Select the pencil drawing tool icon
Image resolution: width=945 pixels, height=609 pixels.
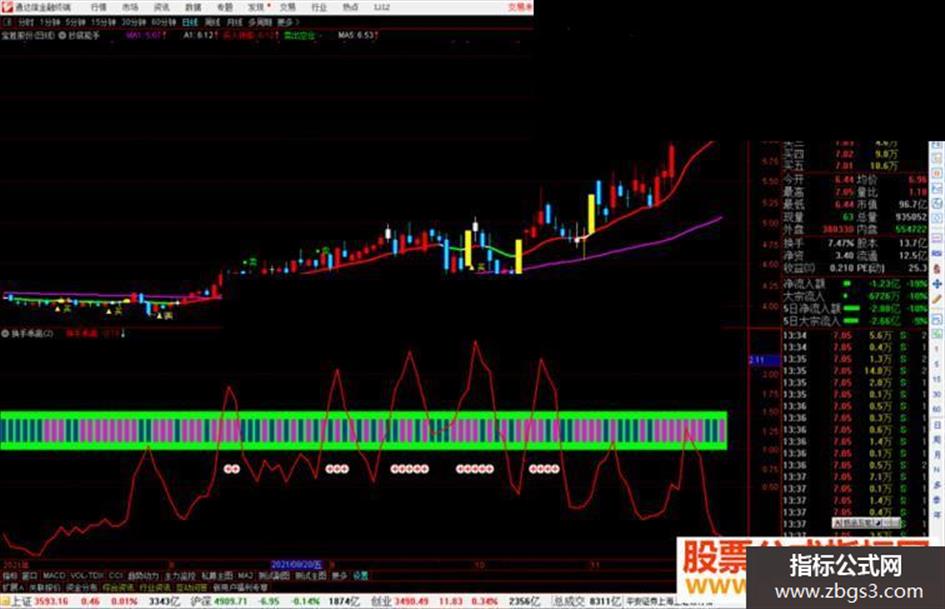(x=937, y=300)
